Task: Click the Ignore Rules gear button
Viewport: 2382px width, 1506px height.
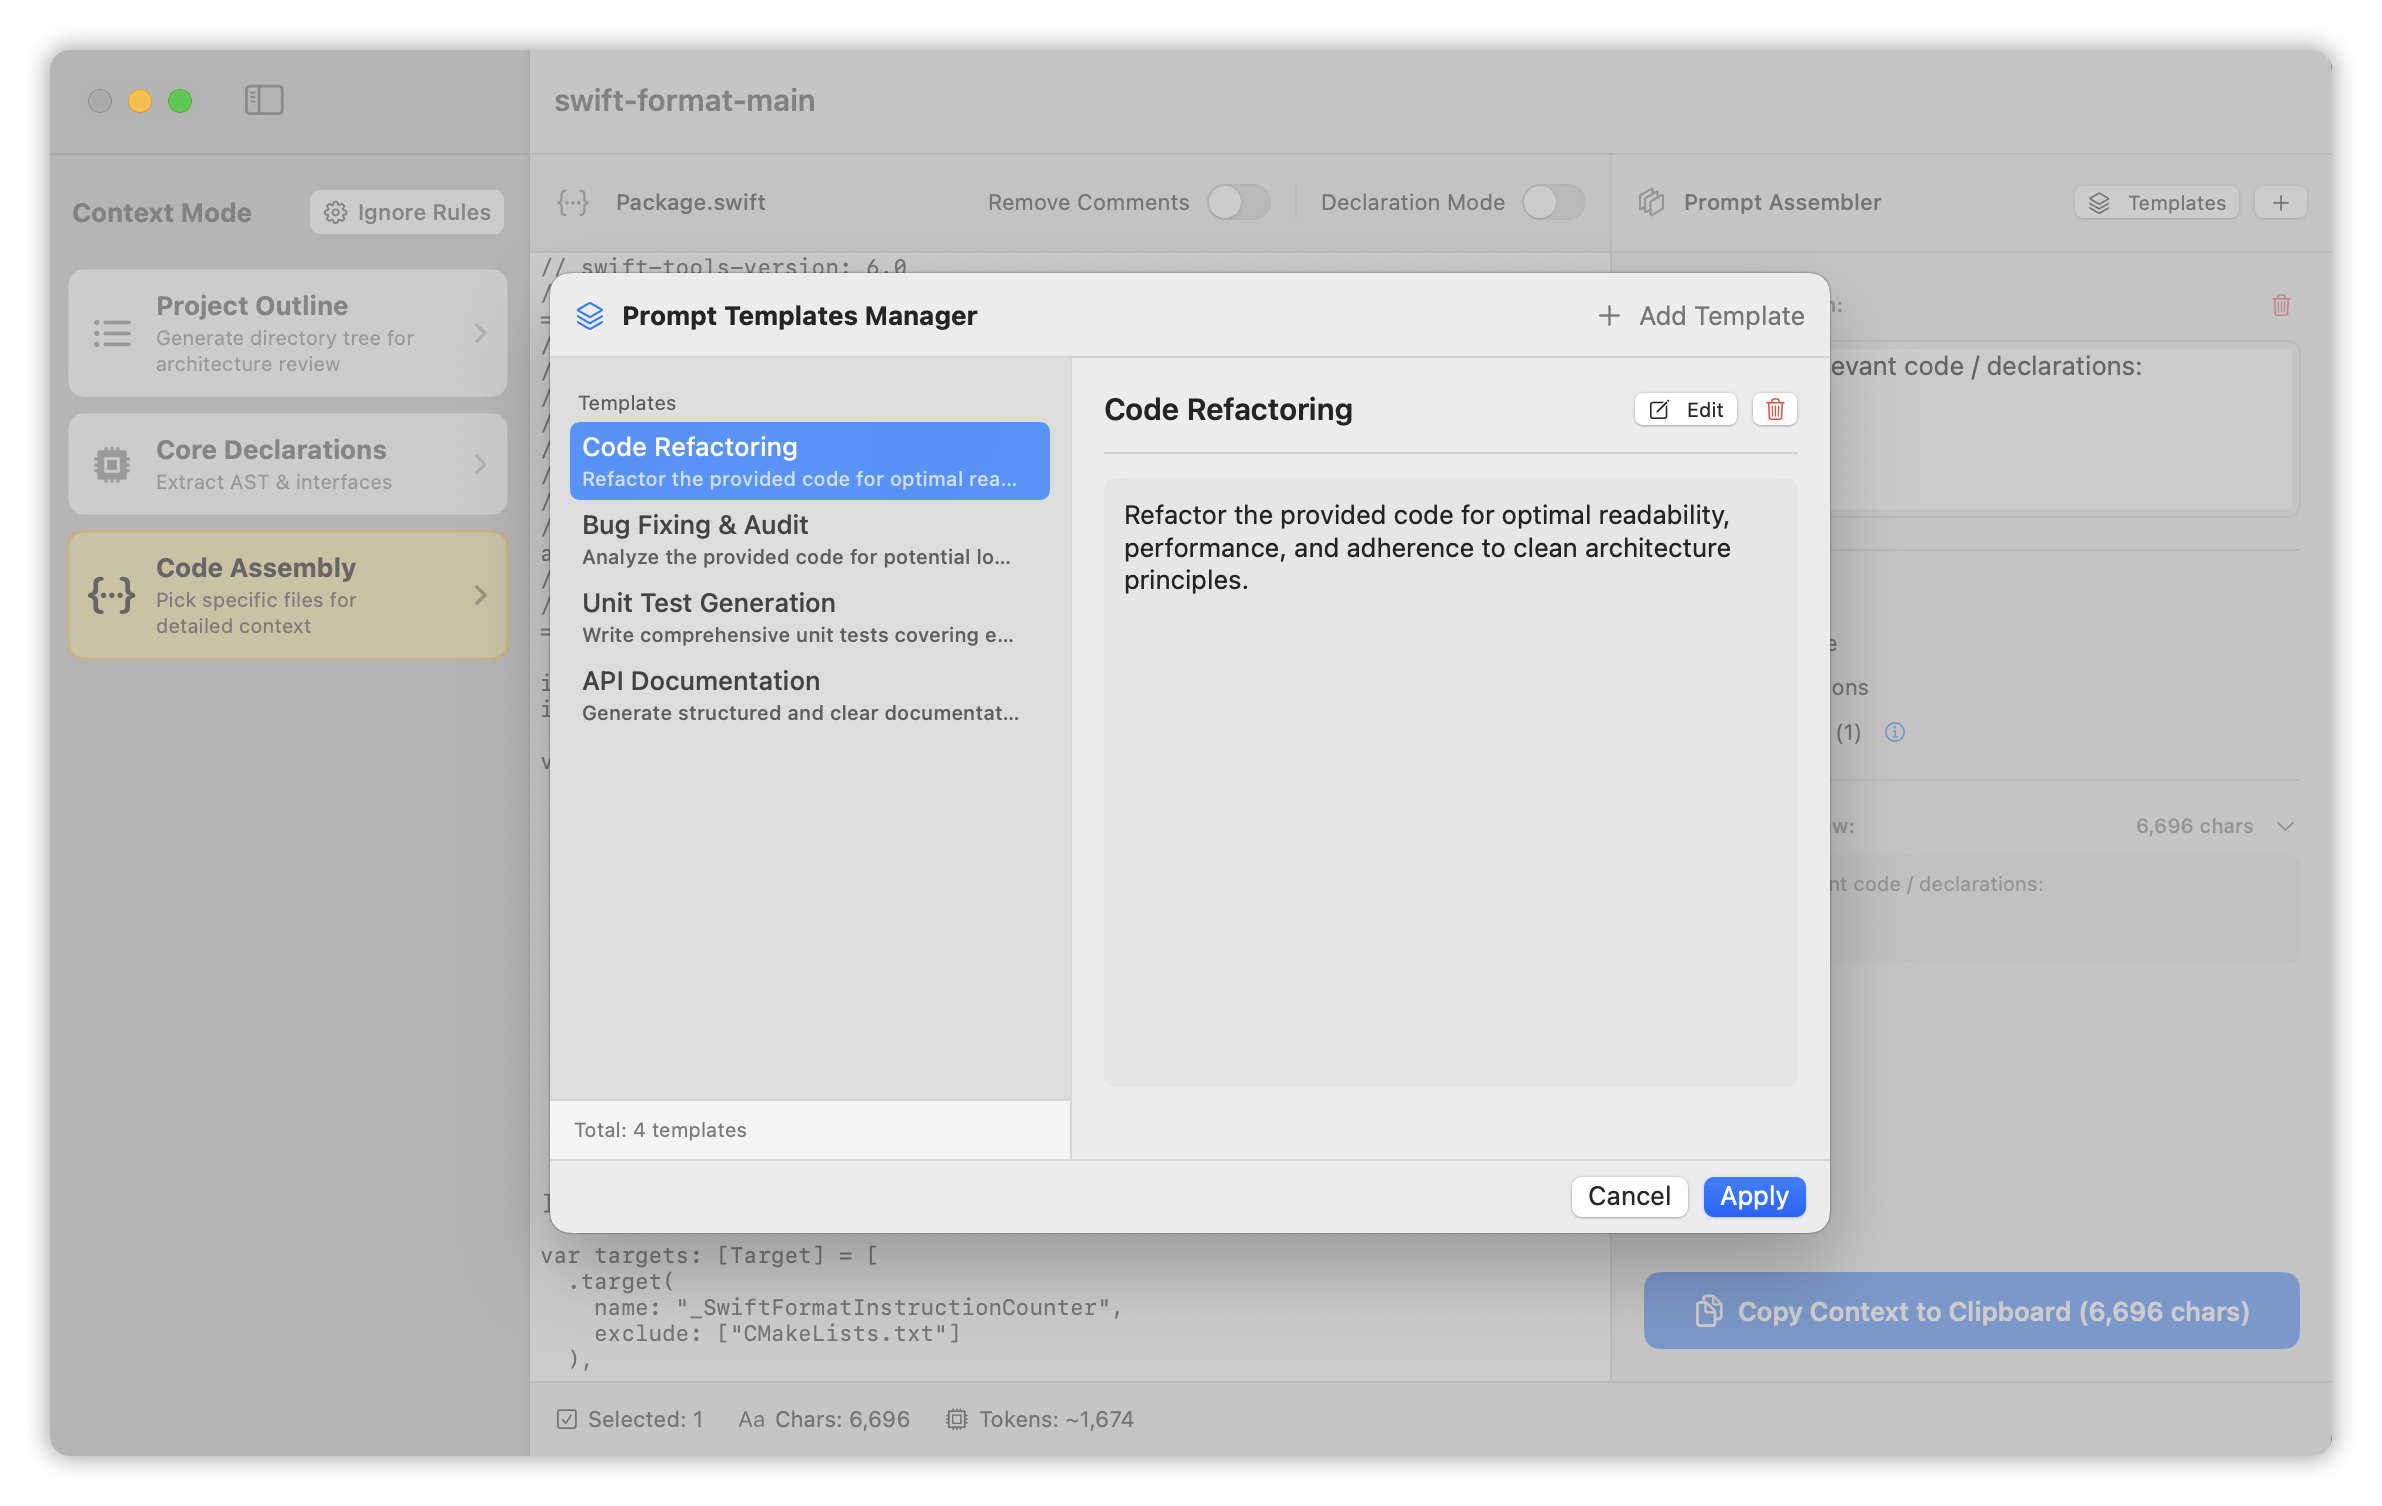Action: (407, 212)
